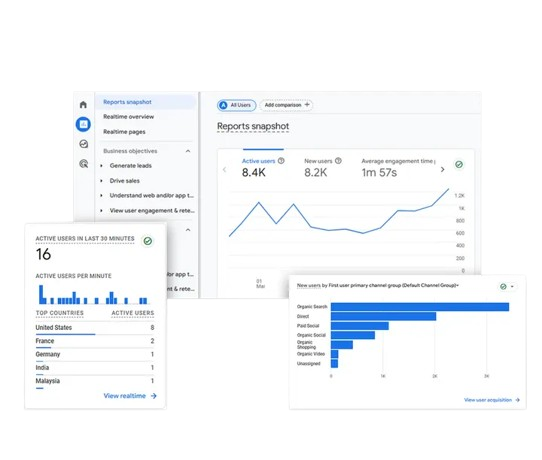This screenshot has height=460, width=542.
Task: Click green check icon on snapshot chart card
Action: [x=459, y=165]
